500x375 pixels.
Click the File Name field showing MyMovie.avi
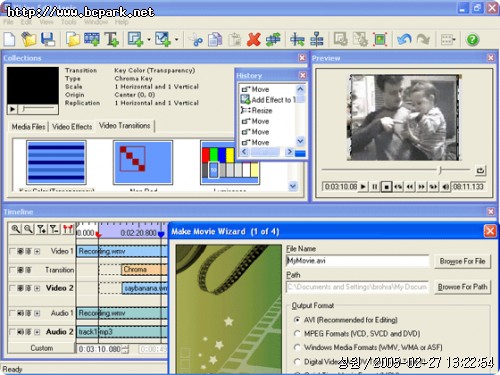[x=357, y=261]
